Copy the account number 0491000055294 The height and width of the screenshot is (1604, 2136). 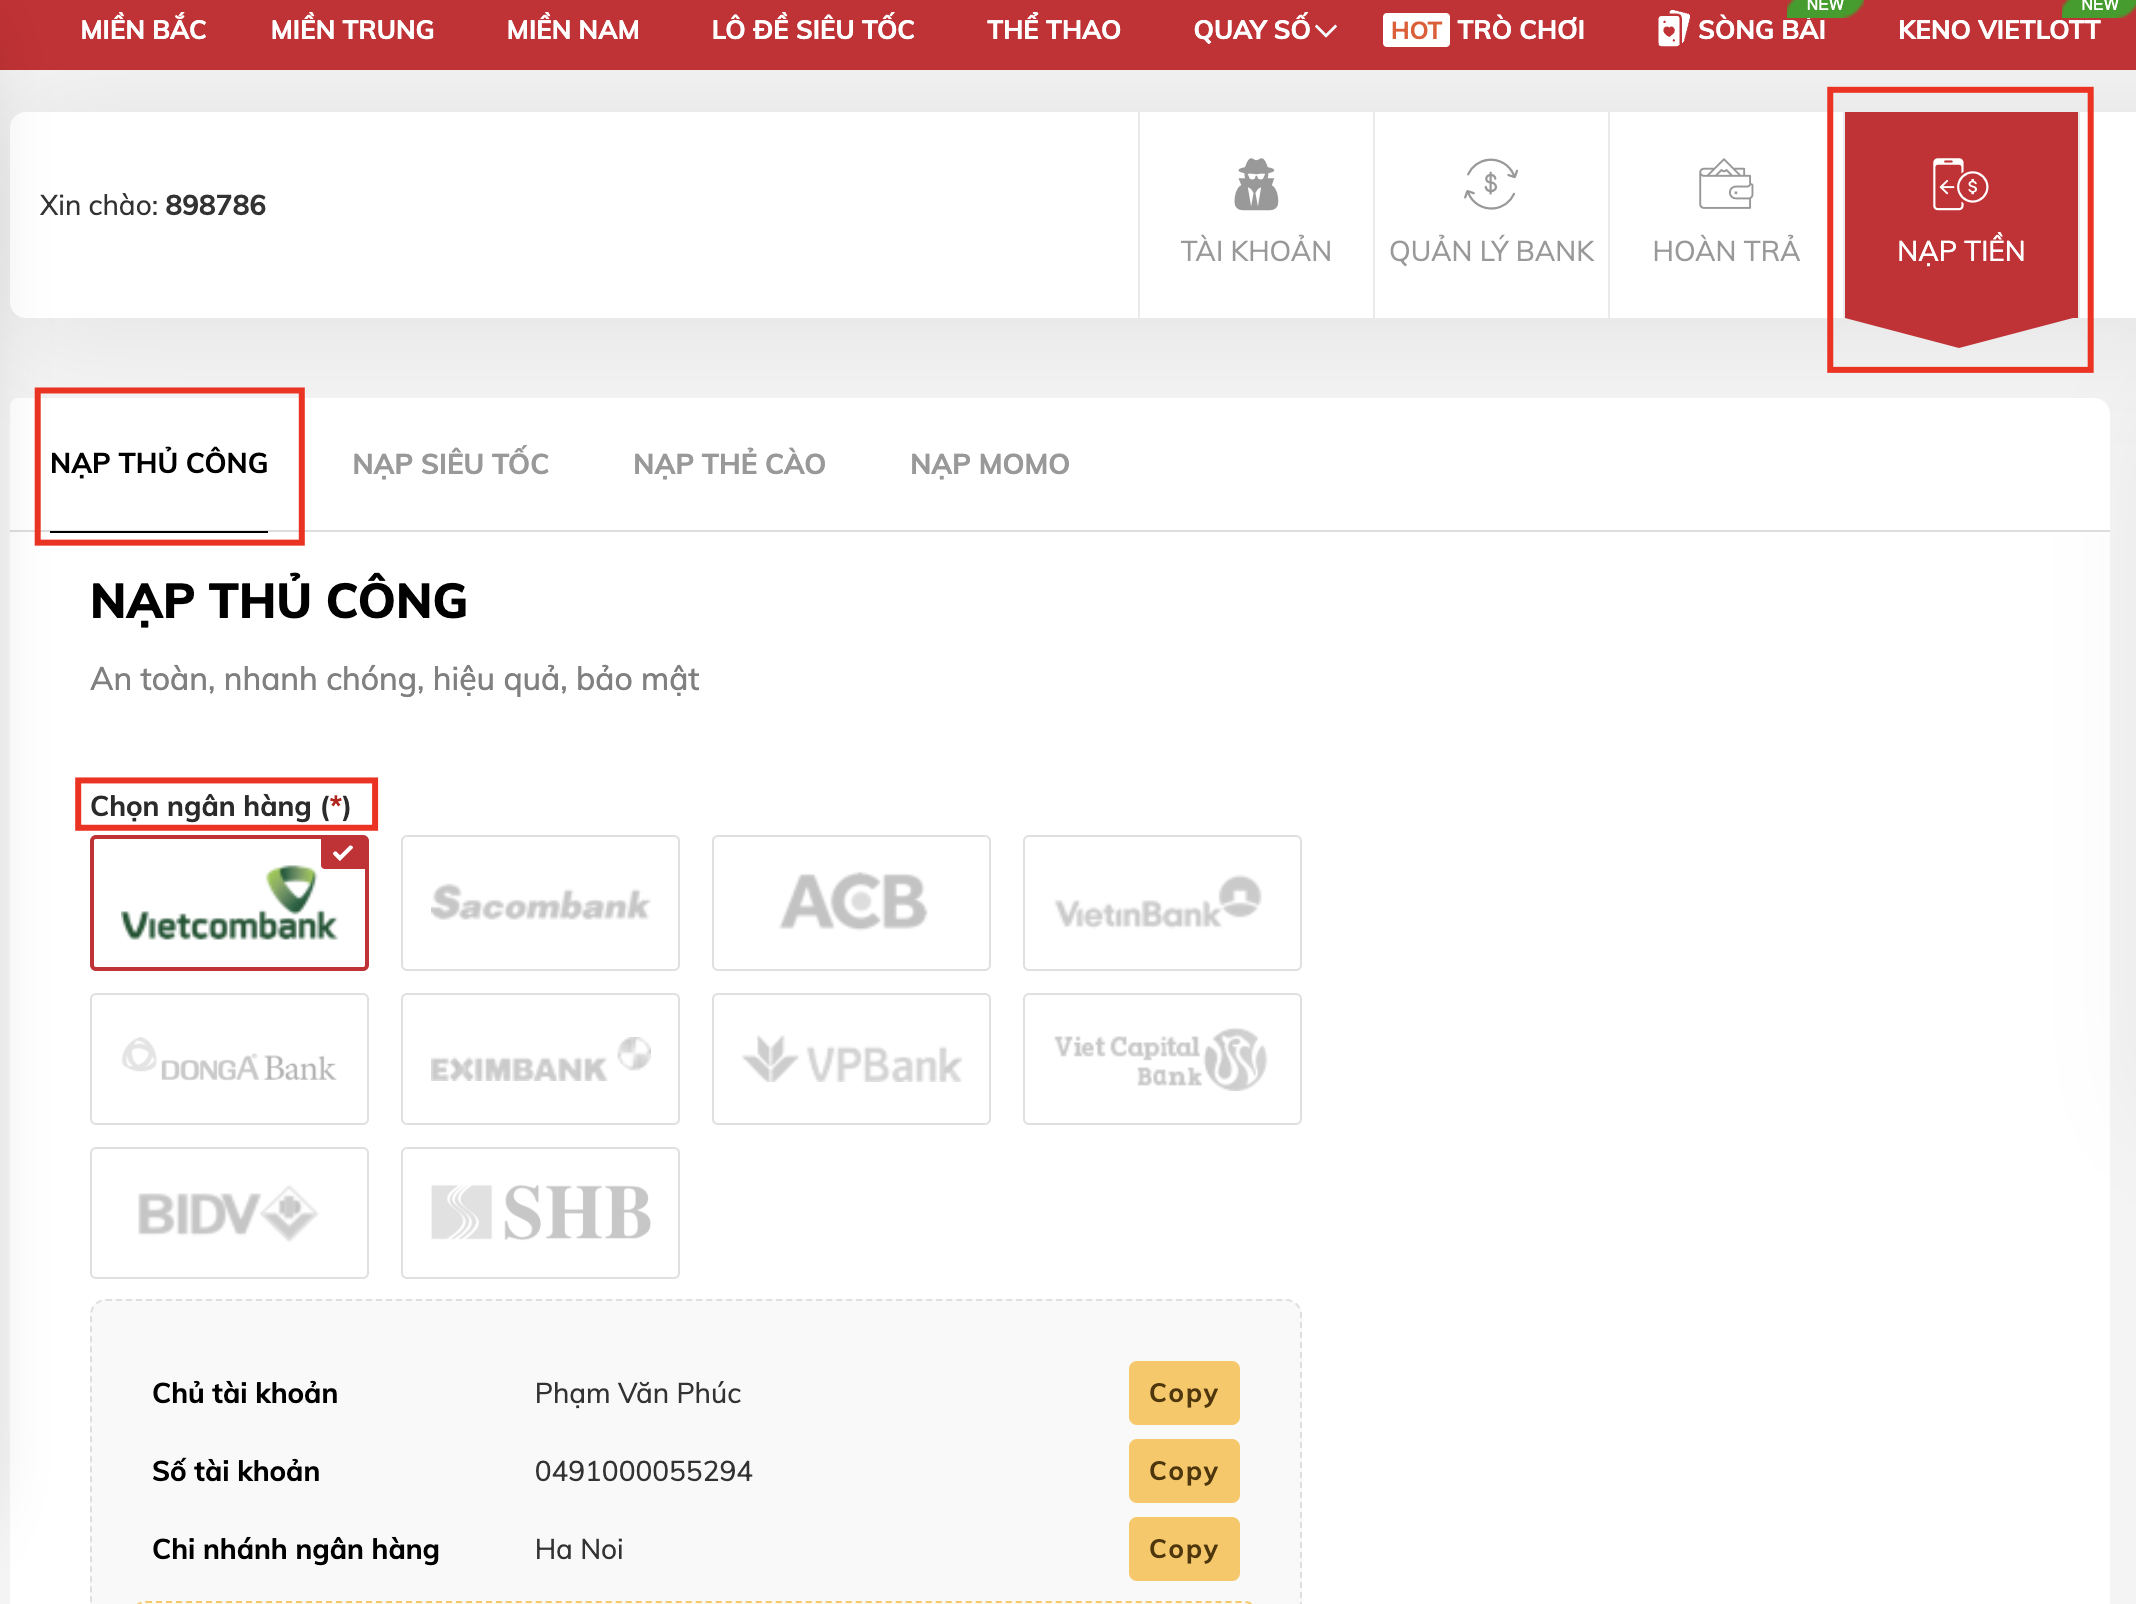1184,1471
